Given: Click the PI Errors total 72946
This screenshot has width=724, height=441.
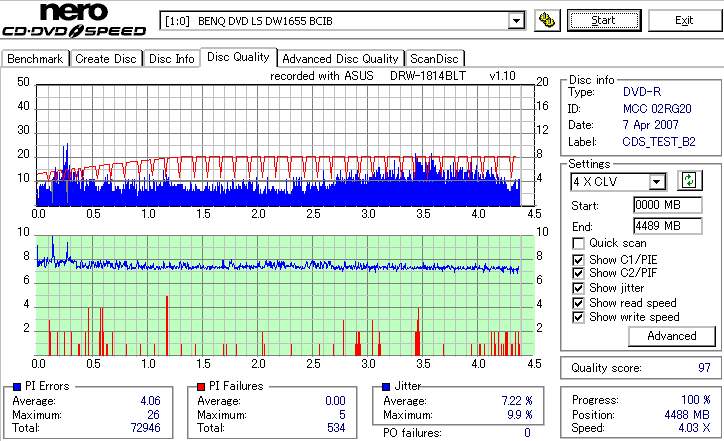Looking at the screenshot, I should coord(145,428).
